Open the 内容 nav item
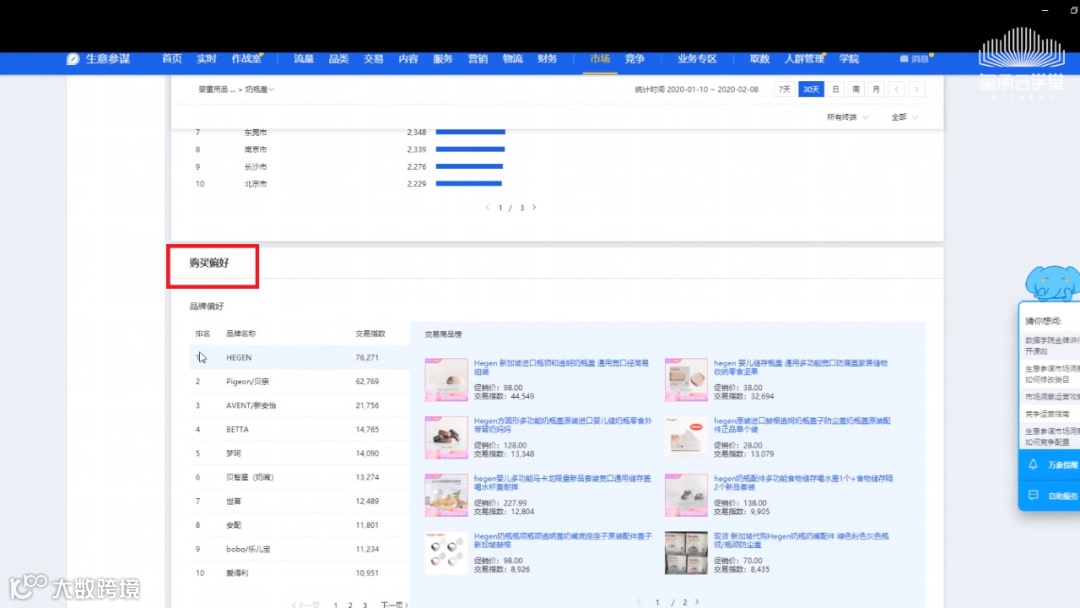The height and width of the screenshot is (608, 1080). (x=408, y=59)
